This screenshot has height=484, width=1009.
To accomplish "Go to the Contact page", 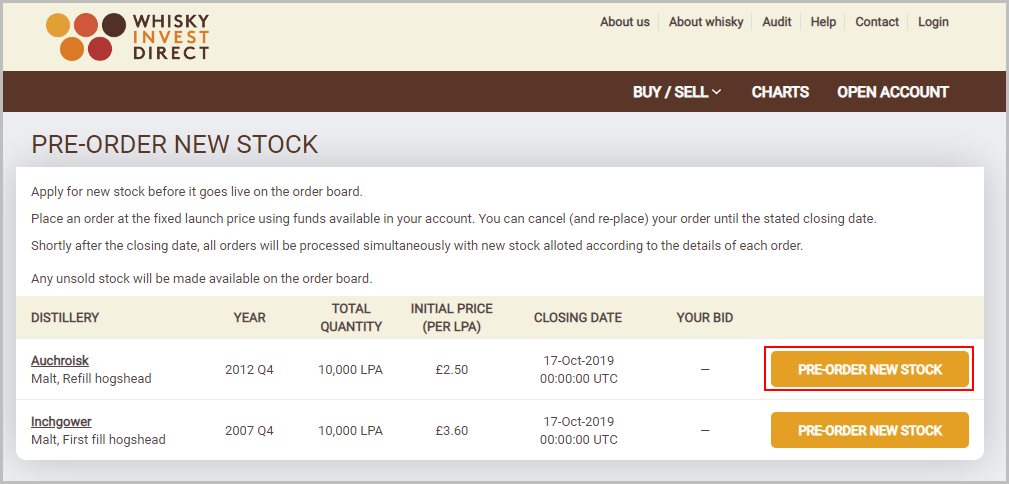I will click(x=876, y=22).
